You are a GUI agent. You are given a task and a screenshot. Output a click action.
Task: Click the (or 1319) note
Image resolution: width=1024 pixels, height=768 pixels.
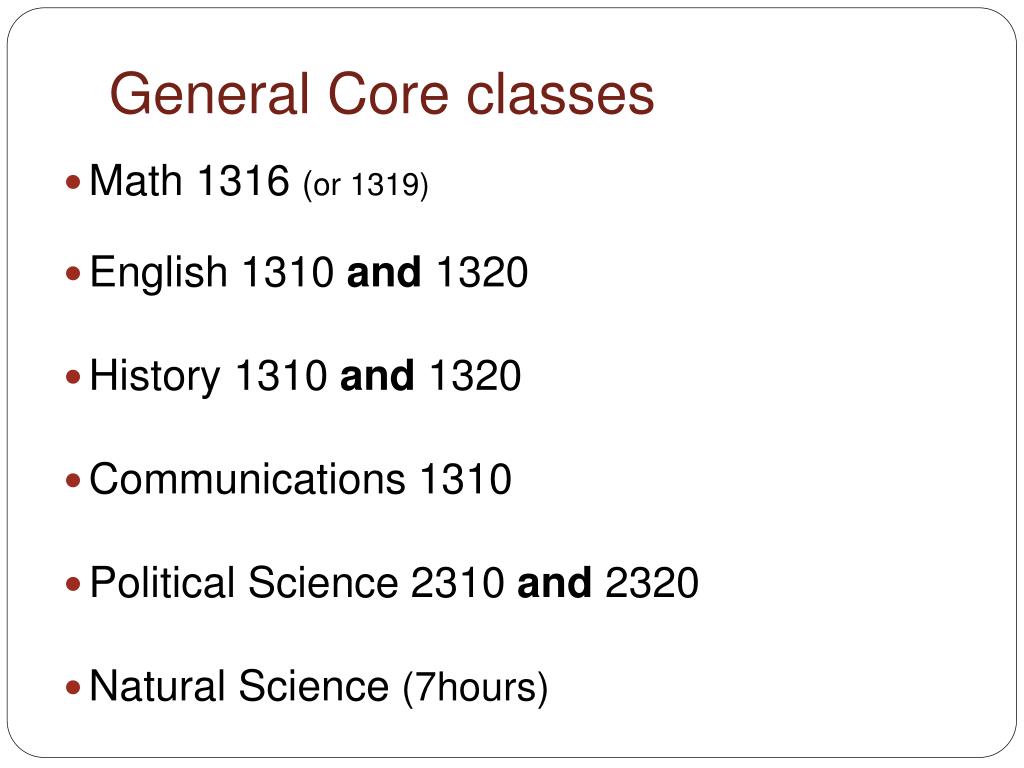click(366, 185)
